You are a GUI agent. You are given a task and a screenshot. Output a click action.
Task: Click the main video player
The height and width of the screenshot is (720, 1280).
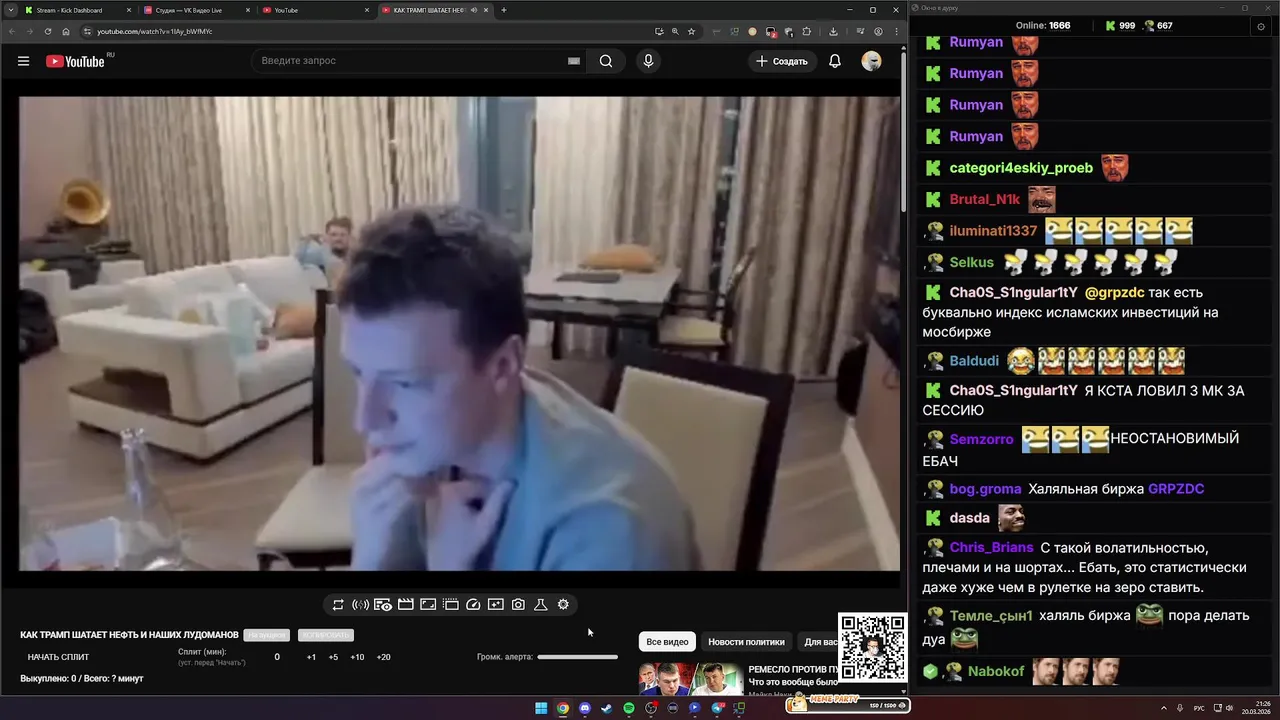[x=459, y=333]
